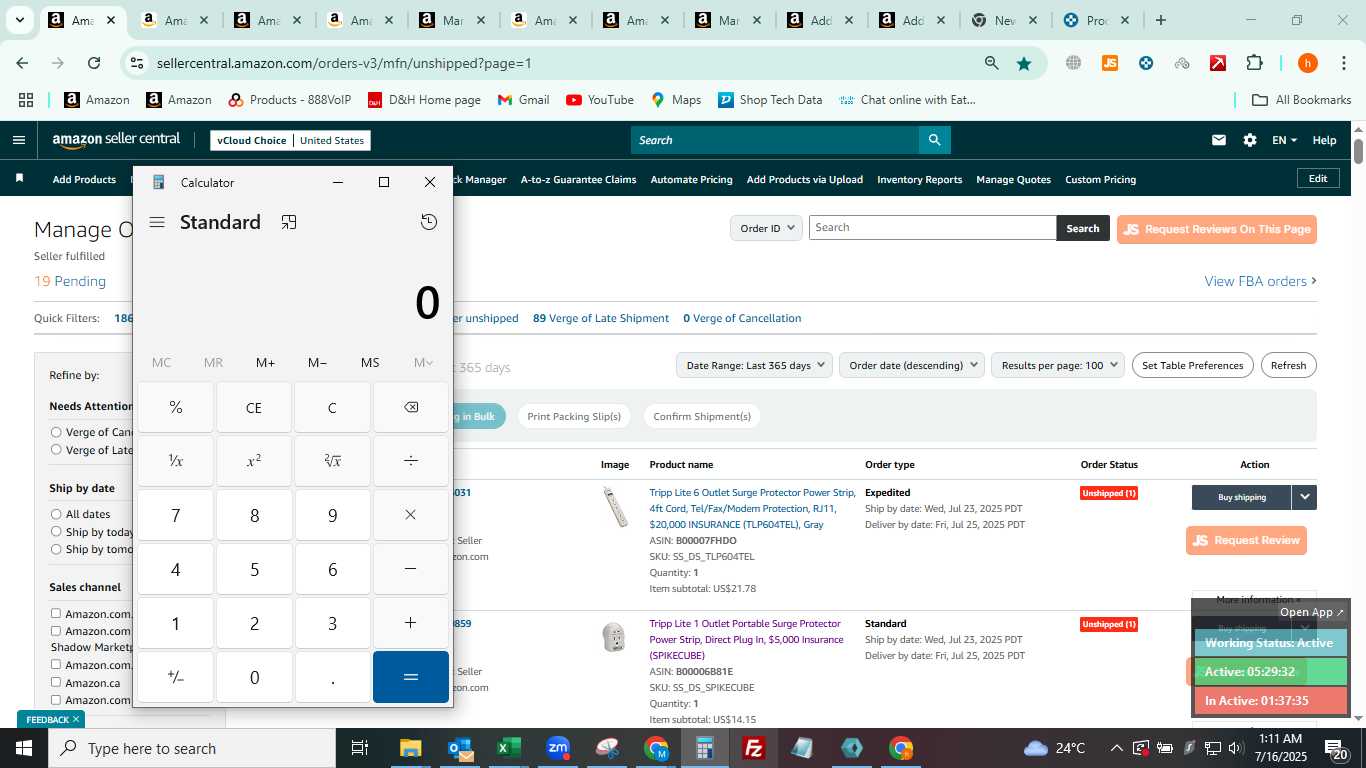Expand the Buy shipping arrow for first order
Viewport: 1366px width, 768px height.
pyautogui.click(x=1304, y=497)
